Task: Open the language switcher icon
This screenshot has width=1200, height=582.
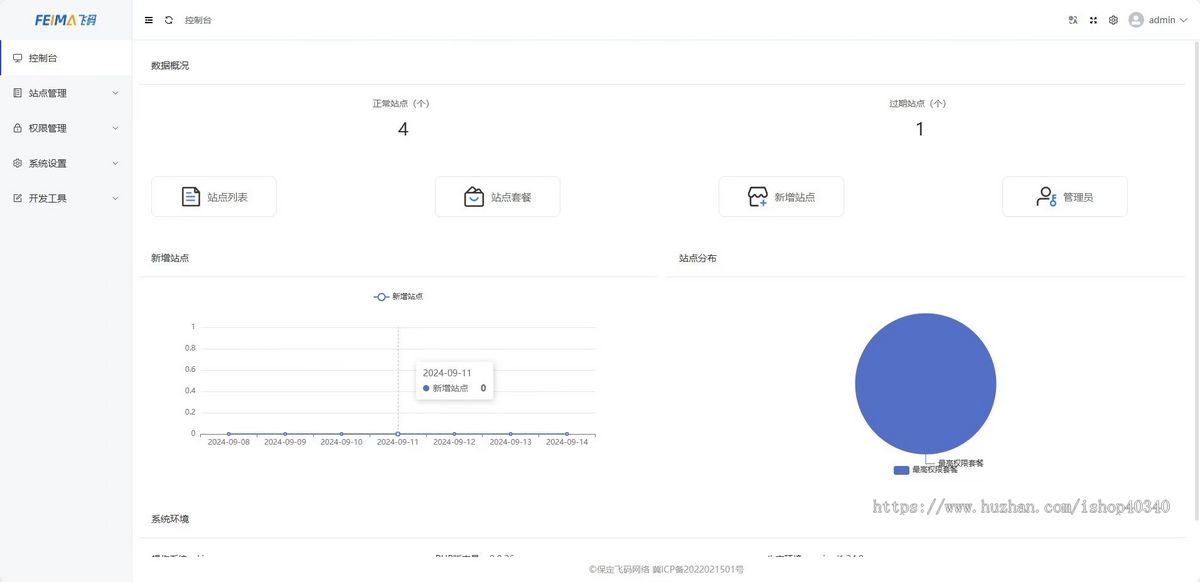Action: 1072,19
